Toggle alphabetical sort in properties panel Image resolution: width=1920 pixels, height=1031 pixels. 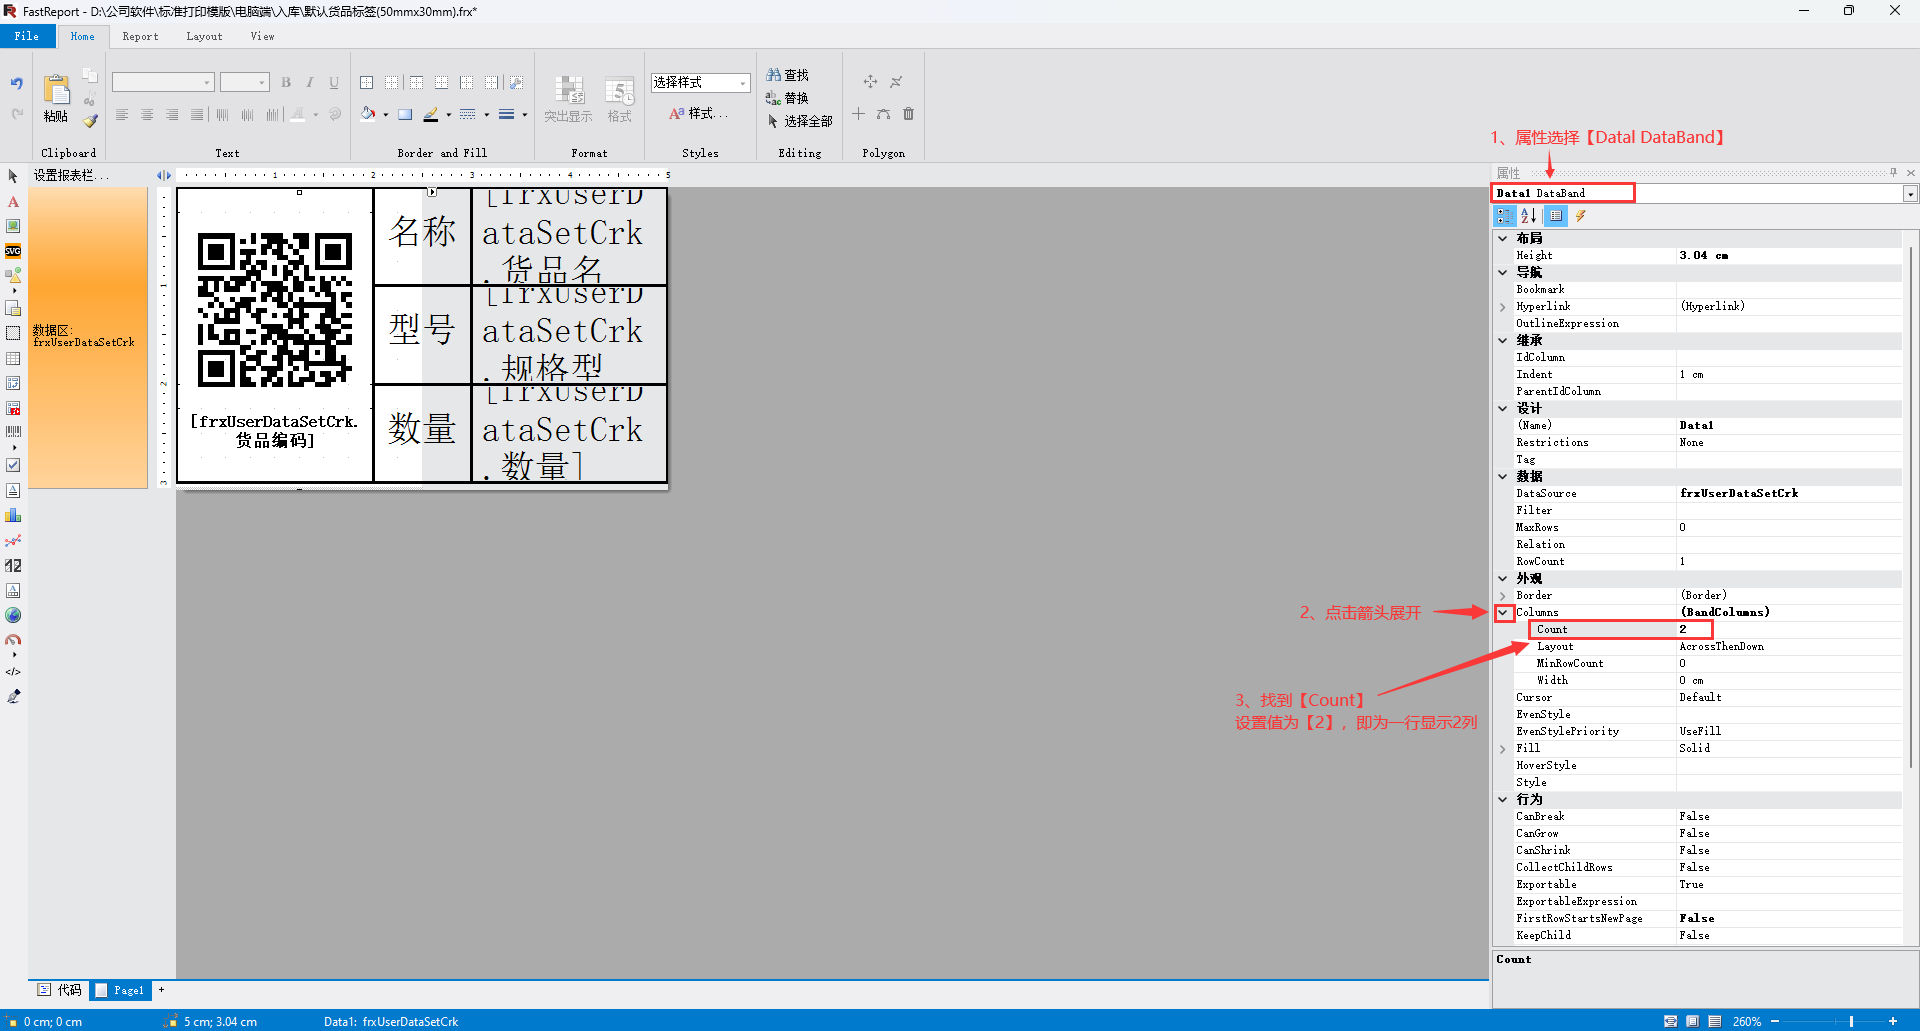click(x=1529, y=216)
